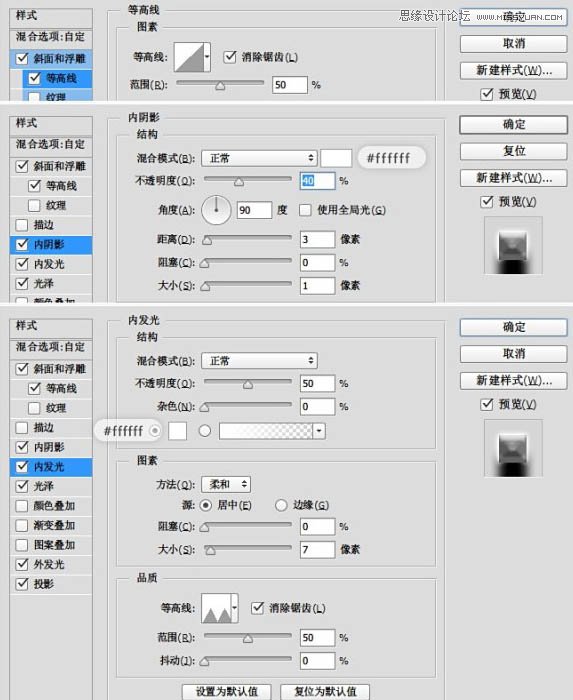The image size is (573, 700).
Task: Click contour curve thumbnail in top 等高线 panel
Action: click(x=189, y=57)
